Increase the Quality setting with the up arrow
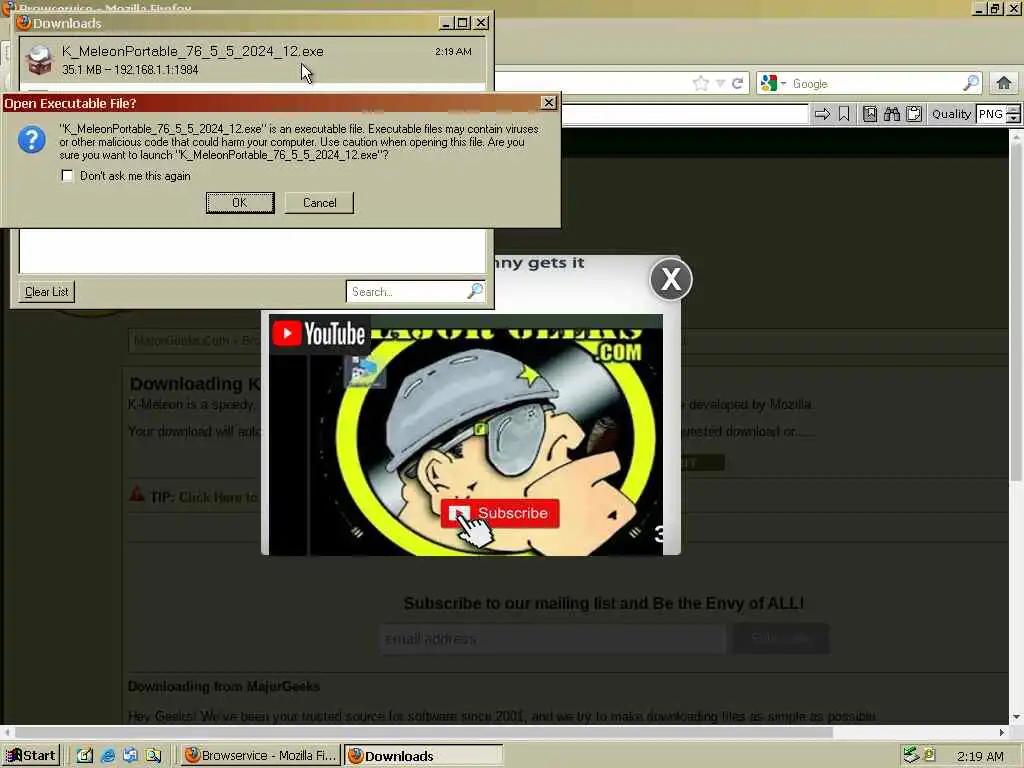Image resolution: width=1024 pixels, height=768 pixels. pos(1013,110)
